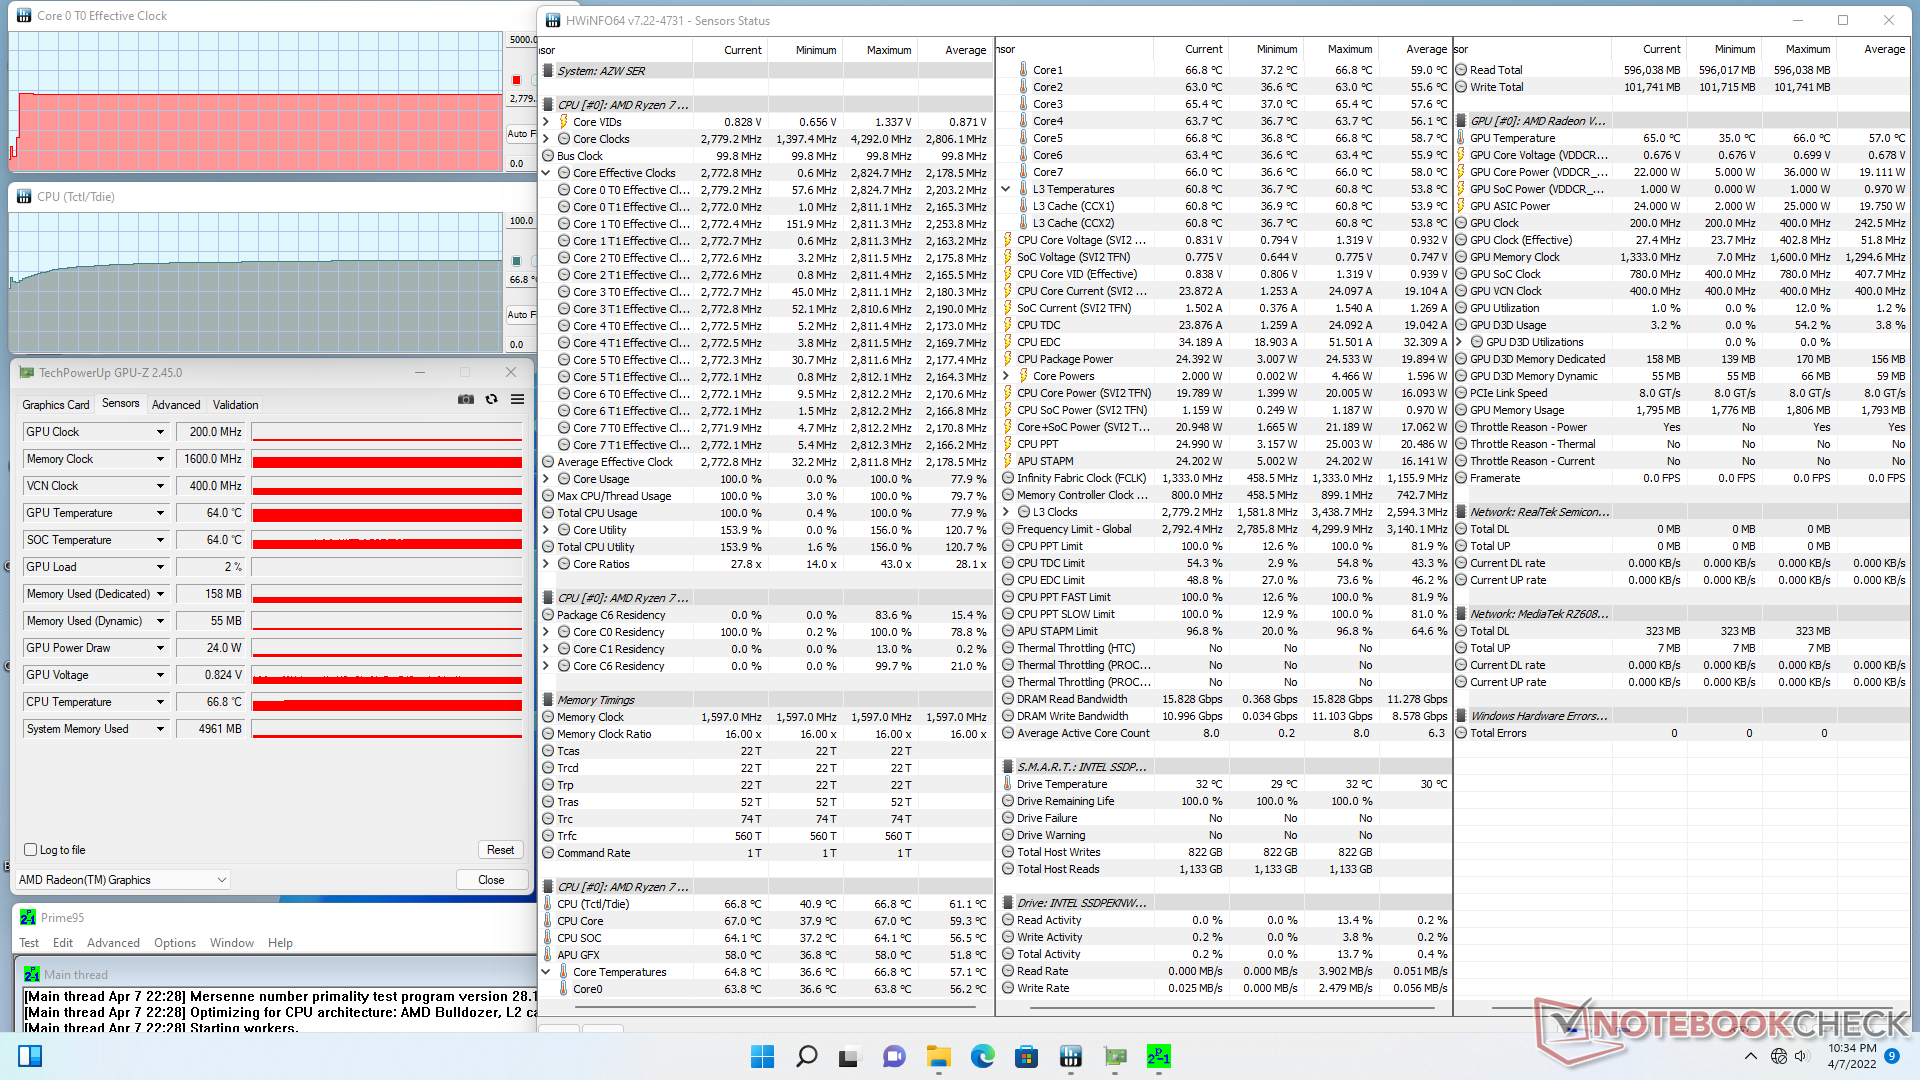The image size is (1920, 1080).
Task: Collapse the L3 Temperatures group
Action: pyautogui.click(x=1006, y=189)
